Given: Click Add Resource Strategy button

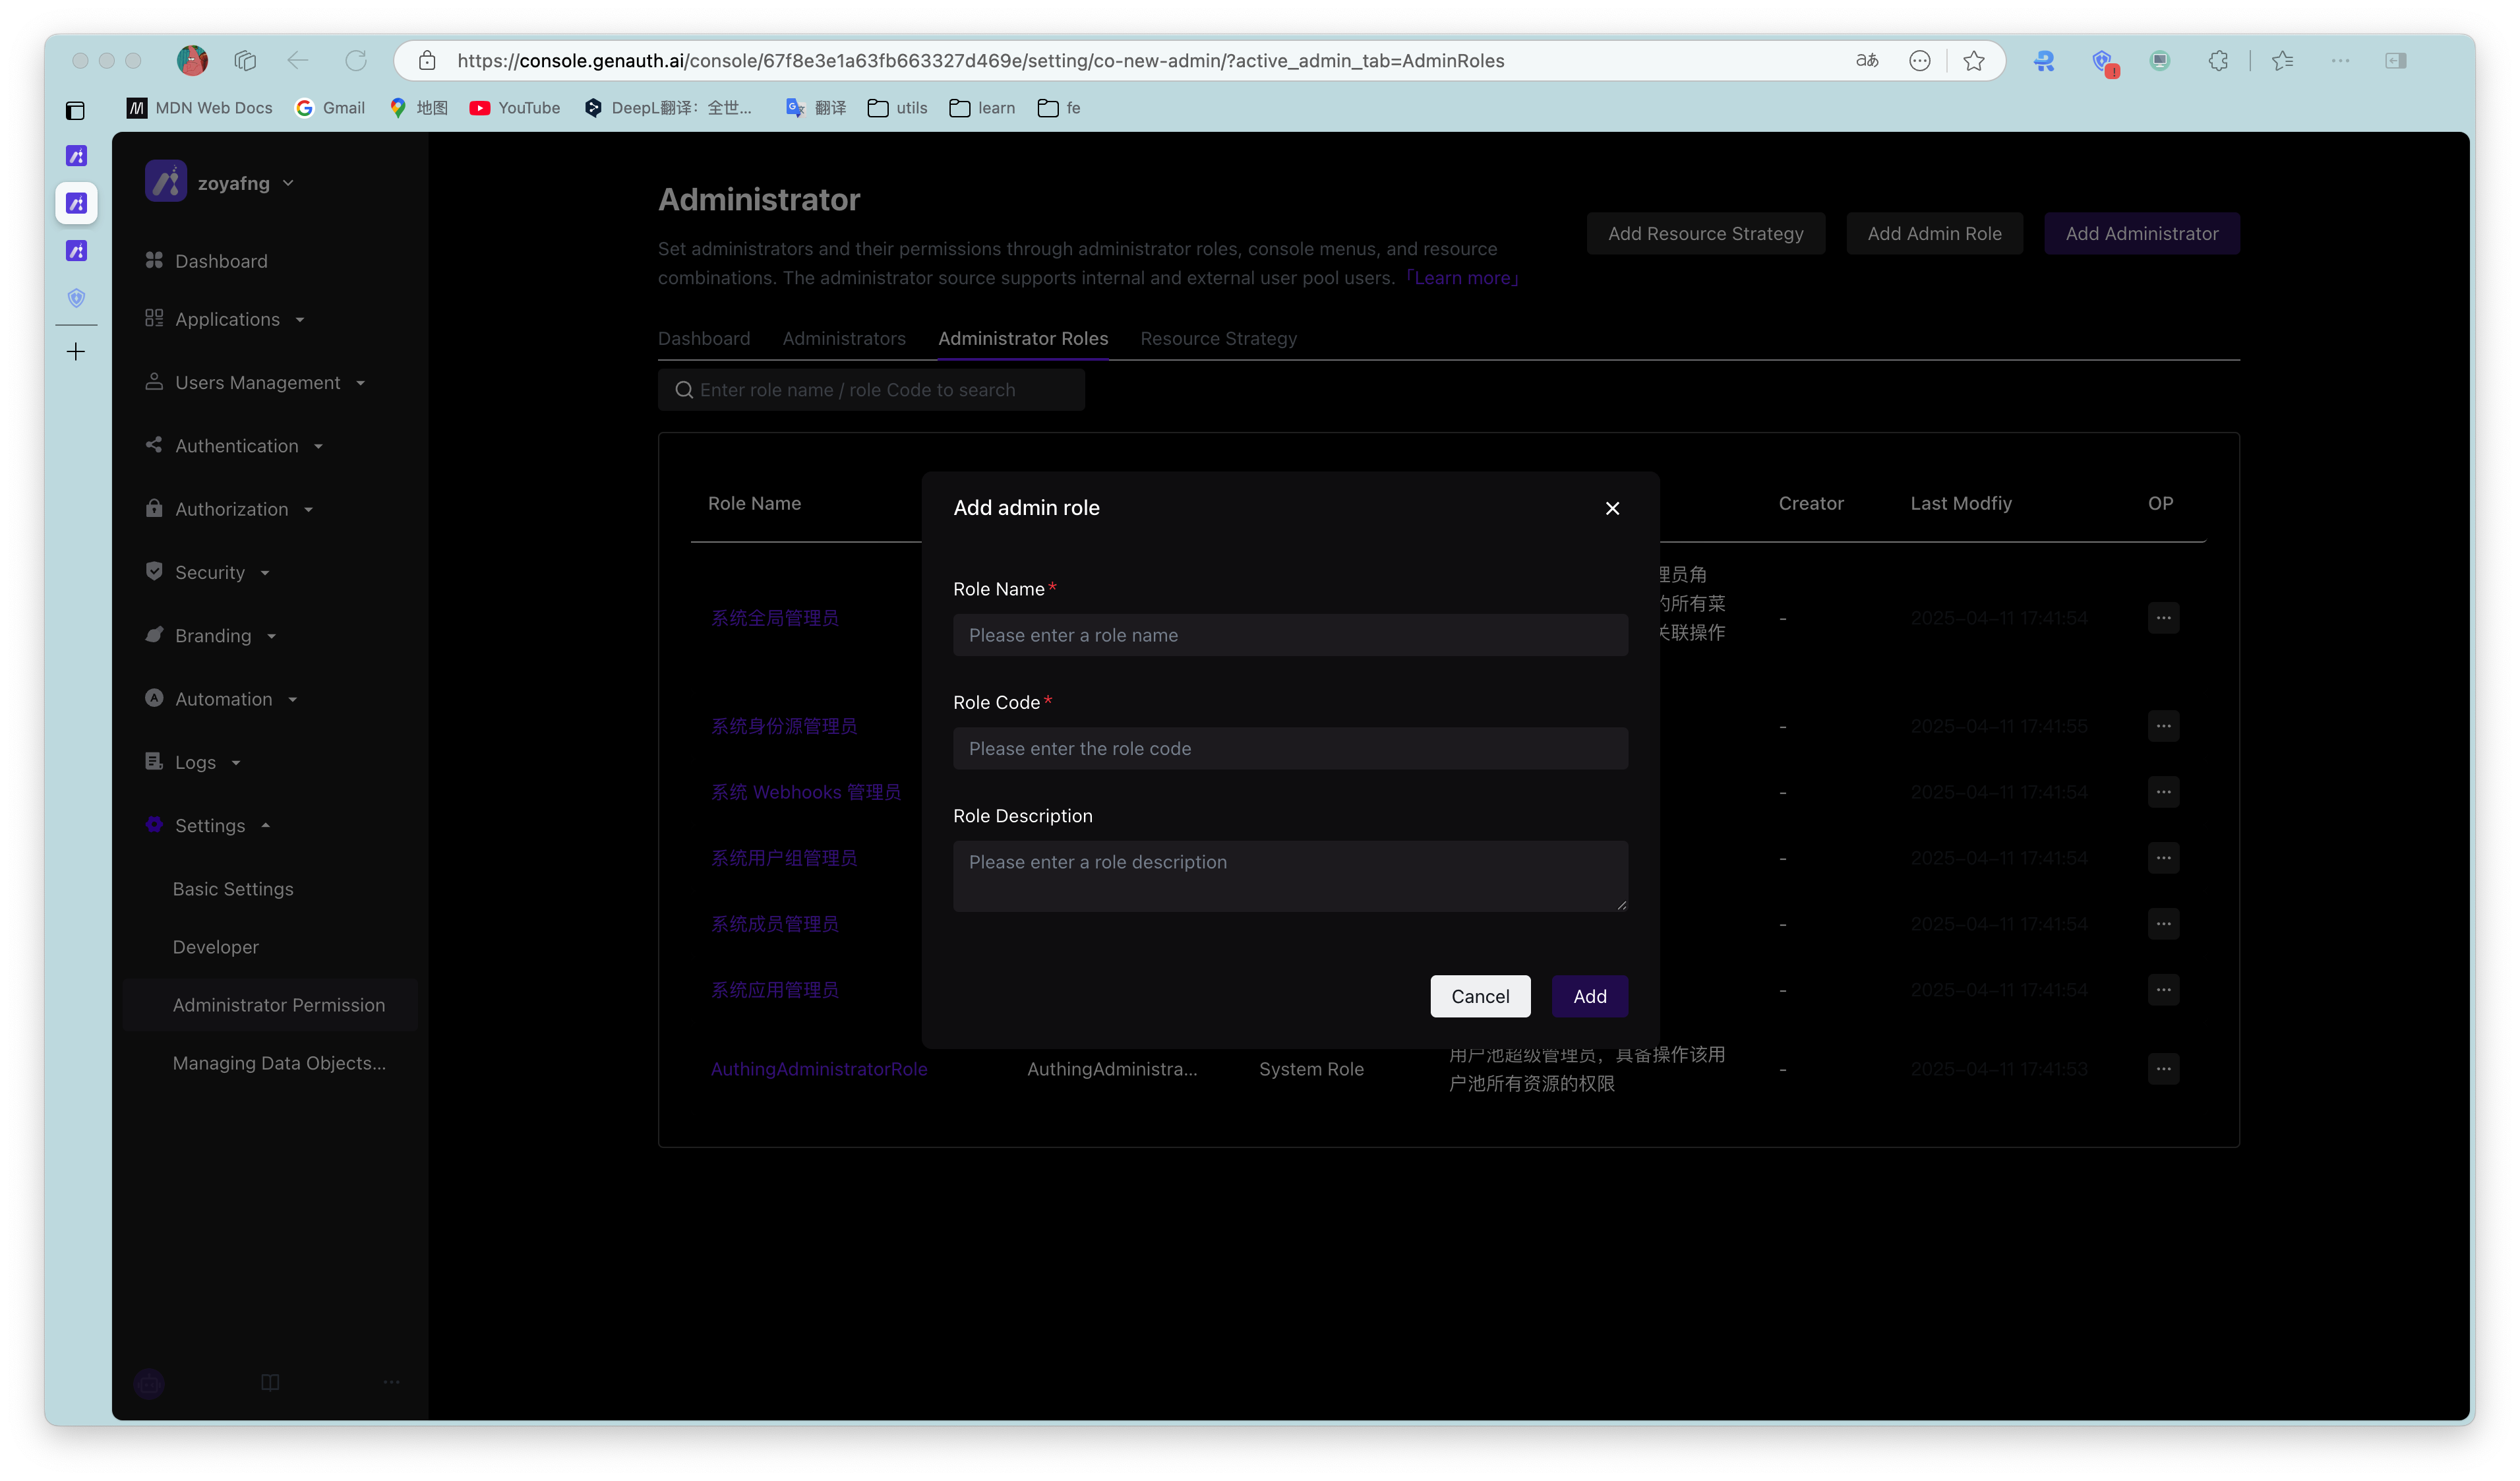Looking at the screenshot, I should click(1705, 233).
